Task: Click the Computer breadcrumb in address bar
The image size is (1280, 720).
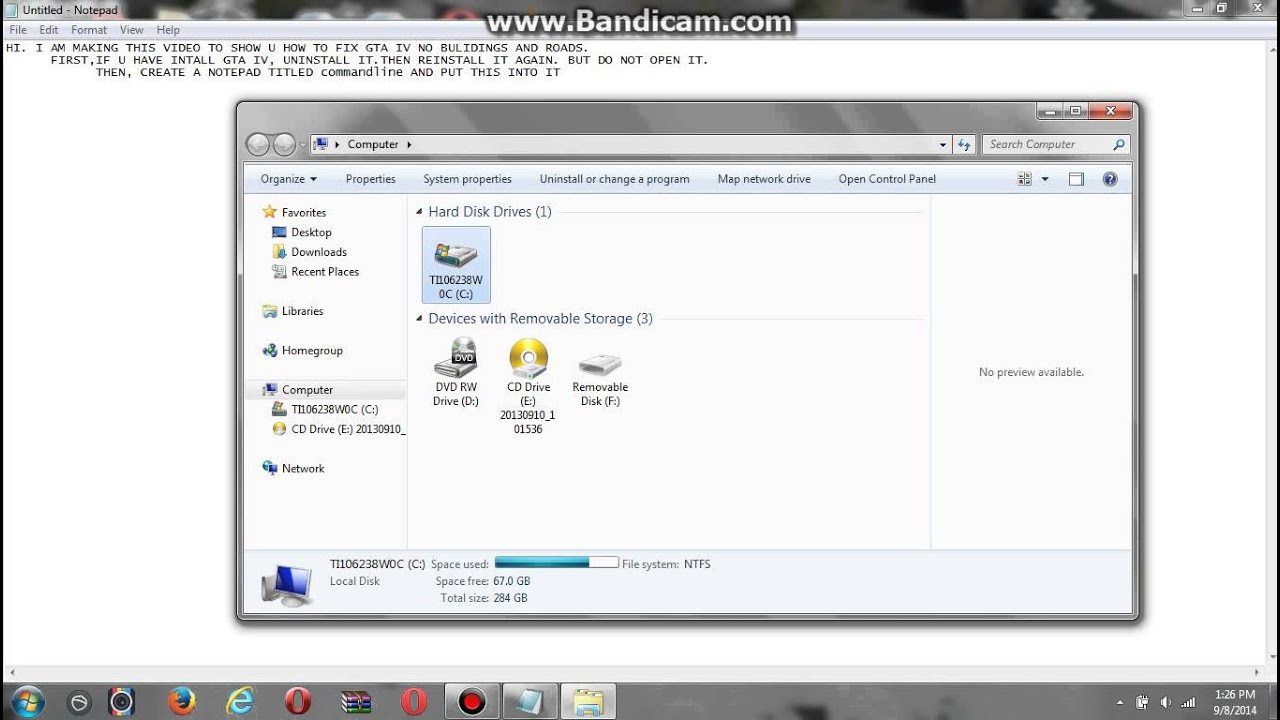Action: 373,144
